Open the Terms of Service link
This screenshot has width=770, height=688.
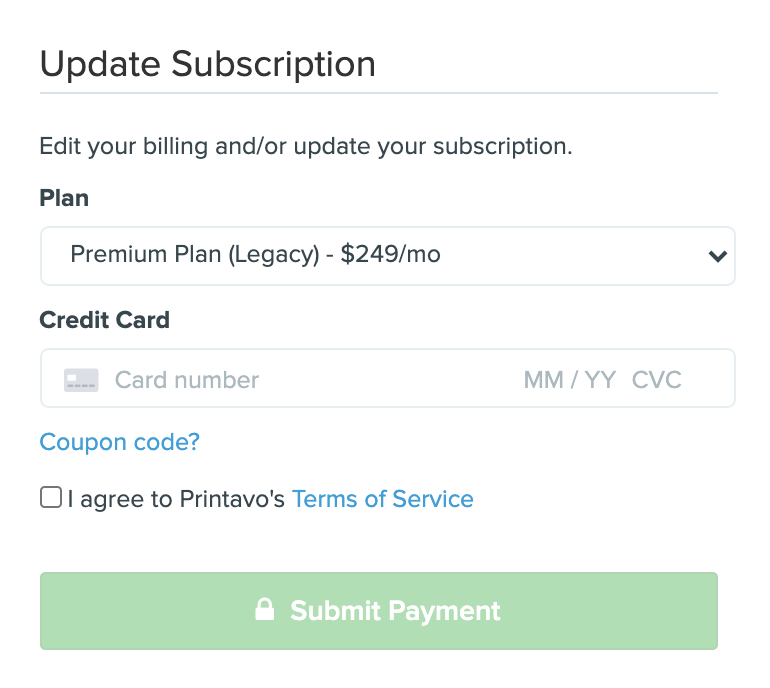coord(383,499)
